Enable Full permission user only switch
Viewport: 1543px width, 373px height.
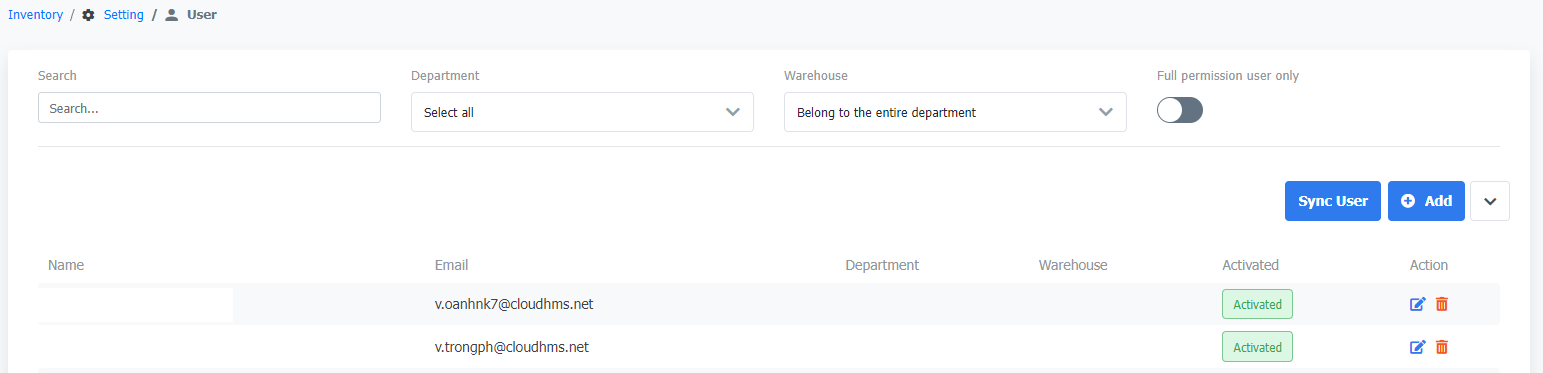pyautogui.click(x=1180, y=110)
